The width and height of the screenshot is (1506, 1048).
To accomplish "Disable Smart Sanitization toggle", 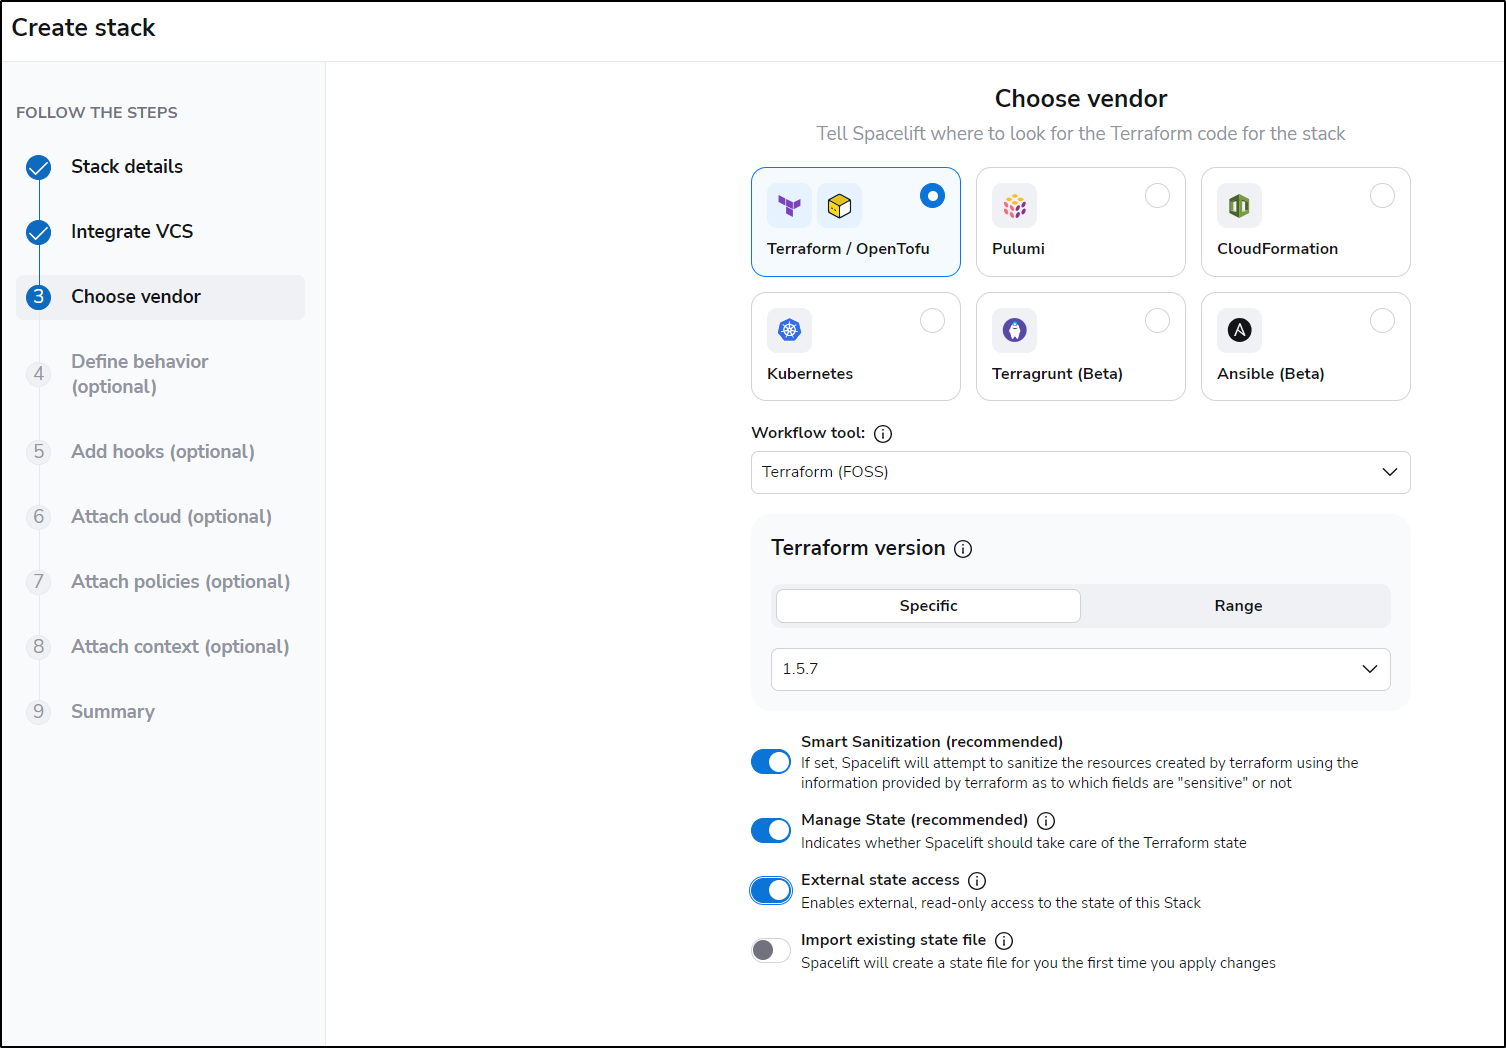I will pyautogui.click(x=771, y=762).
